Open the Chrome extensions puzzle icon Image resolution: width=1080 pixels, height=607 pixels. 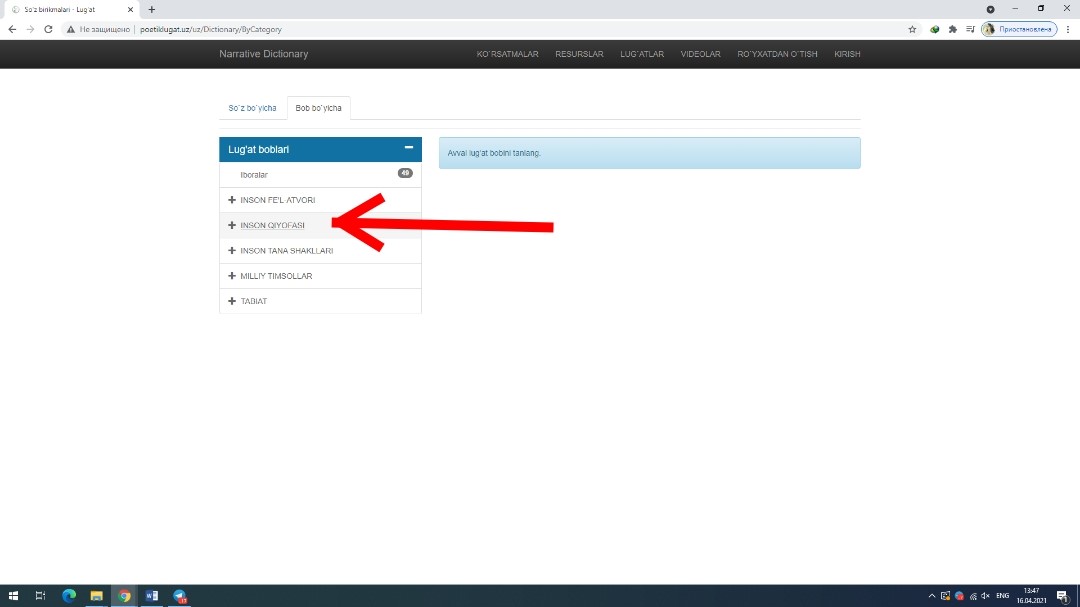click(x=952, y=29)
